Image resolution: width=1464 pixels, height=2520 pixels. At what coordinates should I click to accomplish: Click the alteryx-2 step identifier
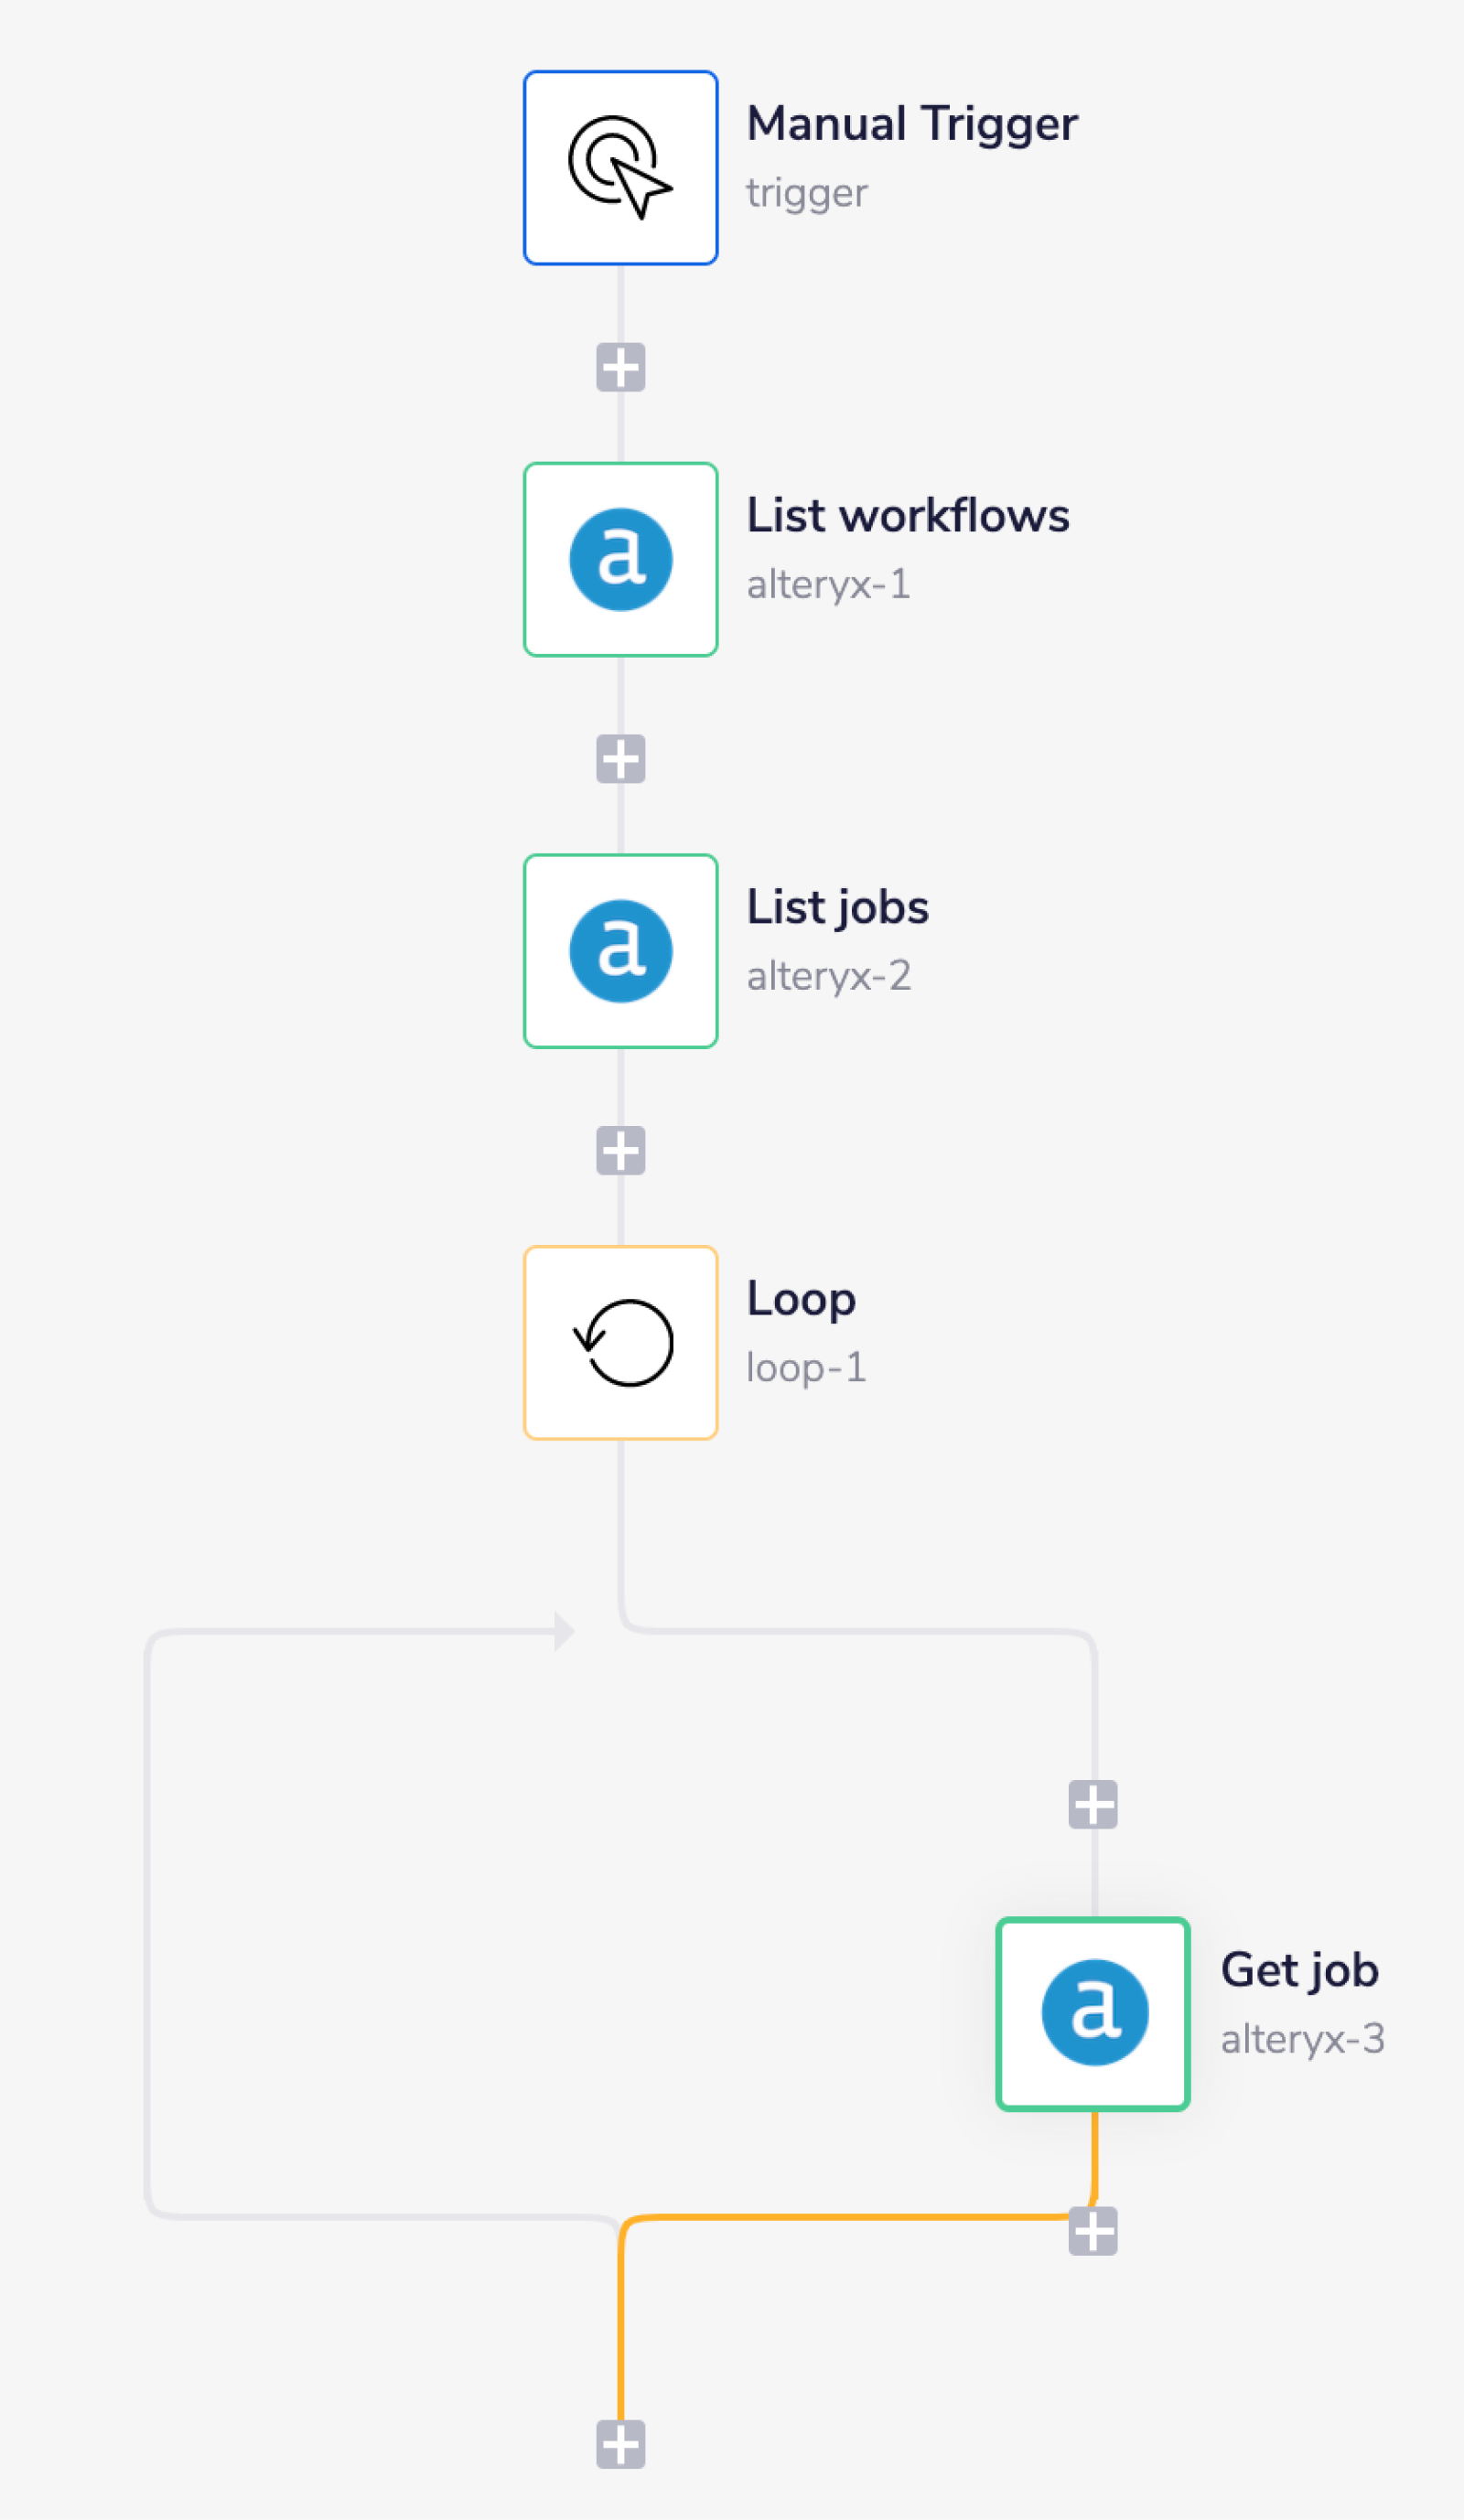tap(828, 976)
